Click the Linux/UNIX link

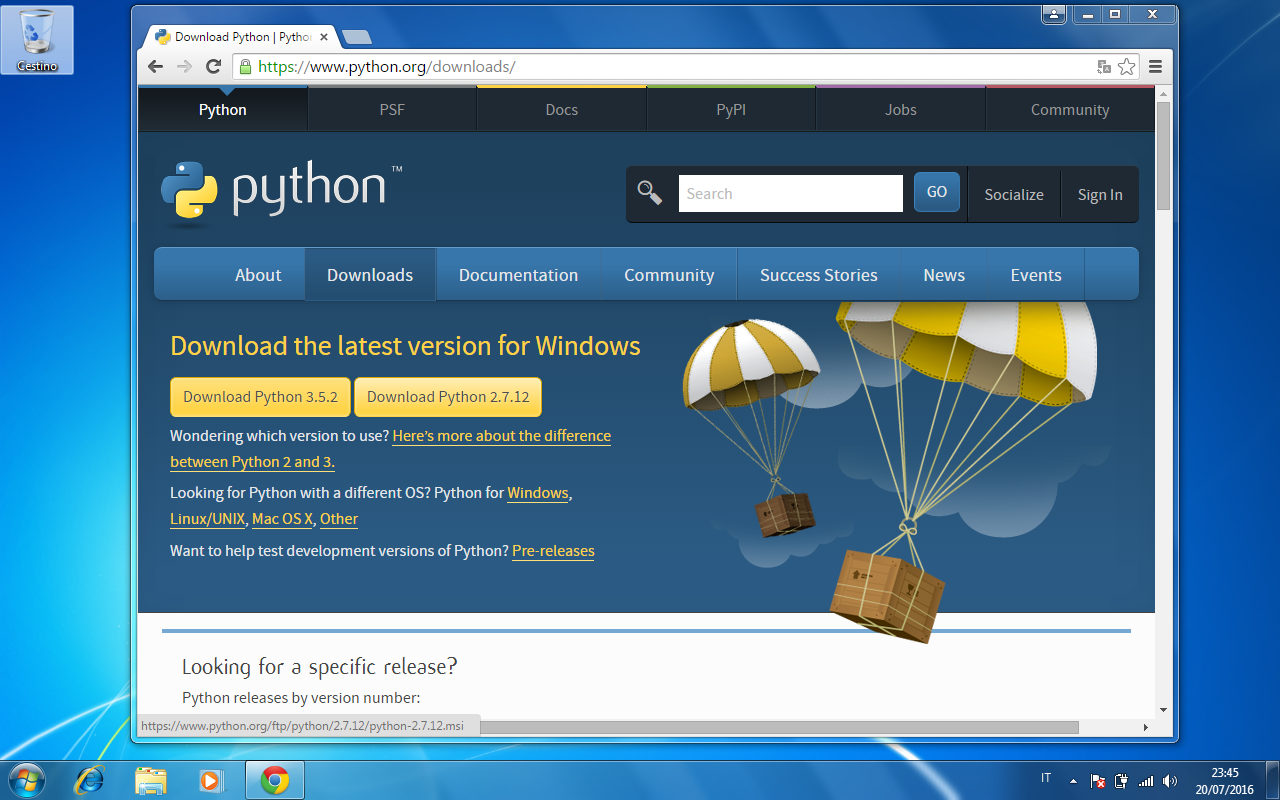[x=207, y=519]
